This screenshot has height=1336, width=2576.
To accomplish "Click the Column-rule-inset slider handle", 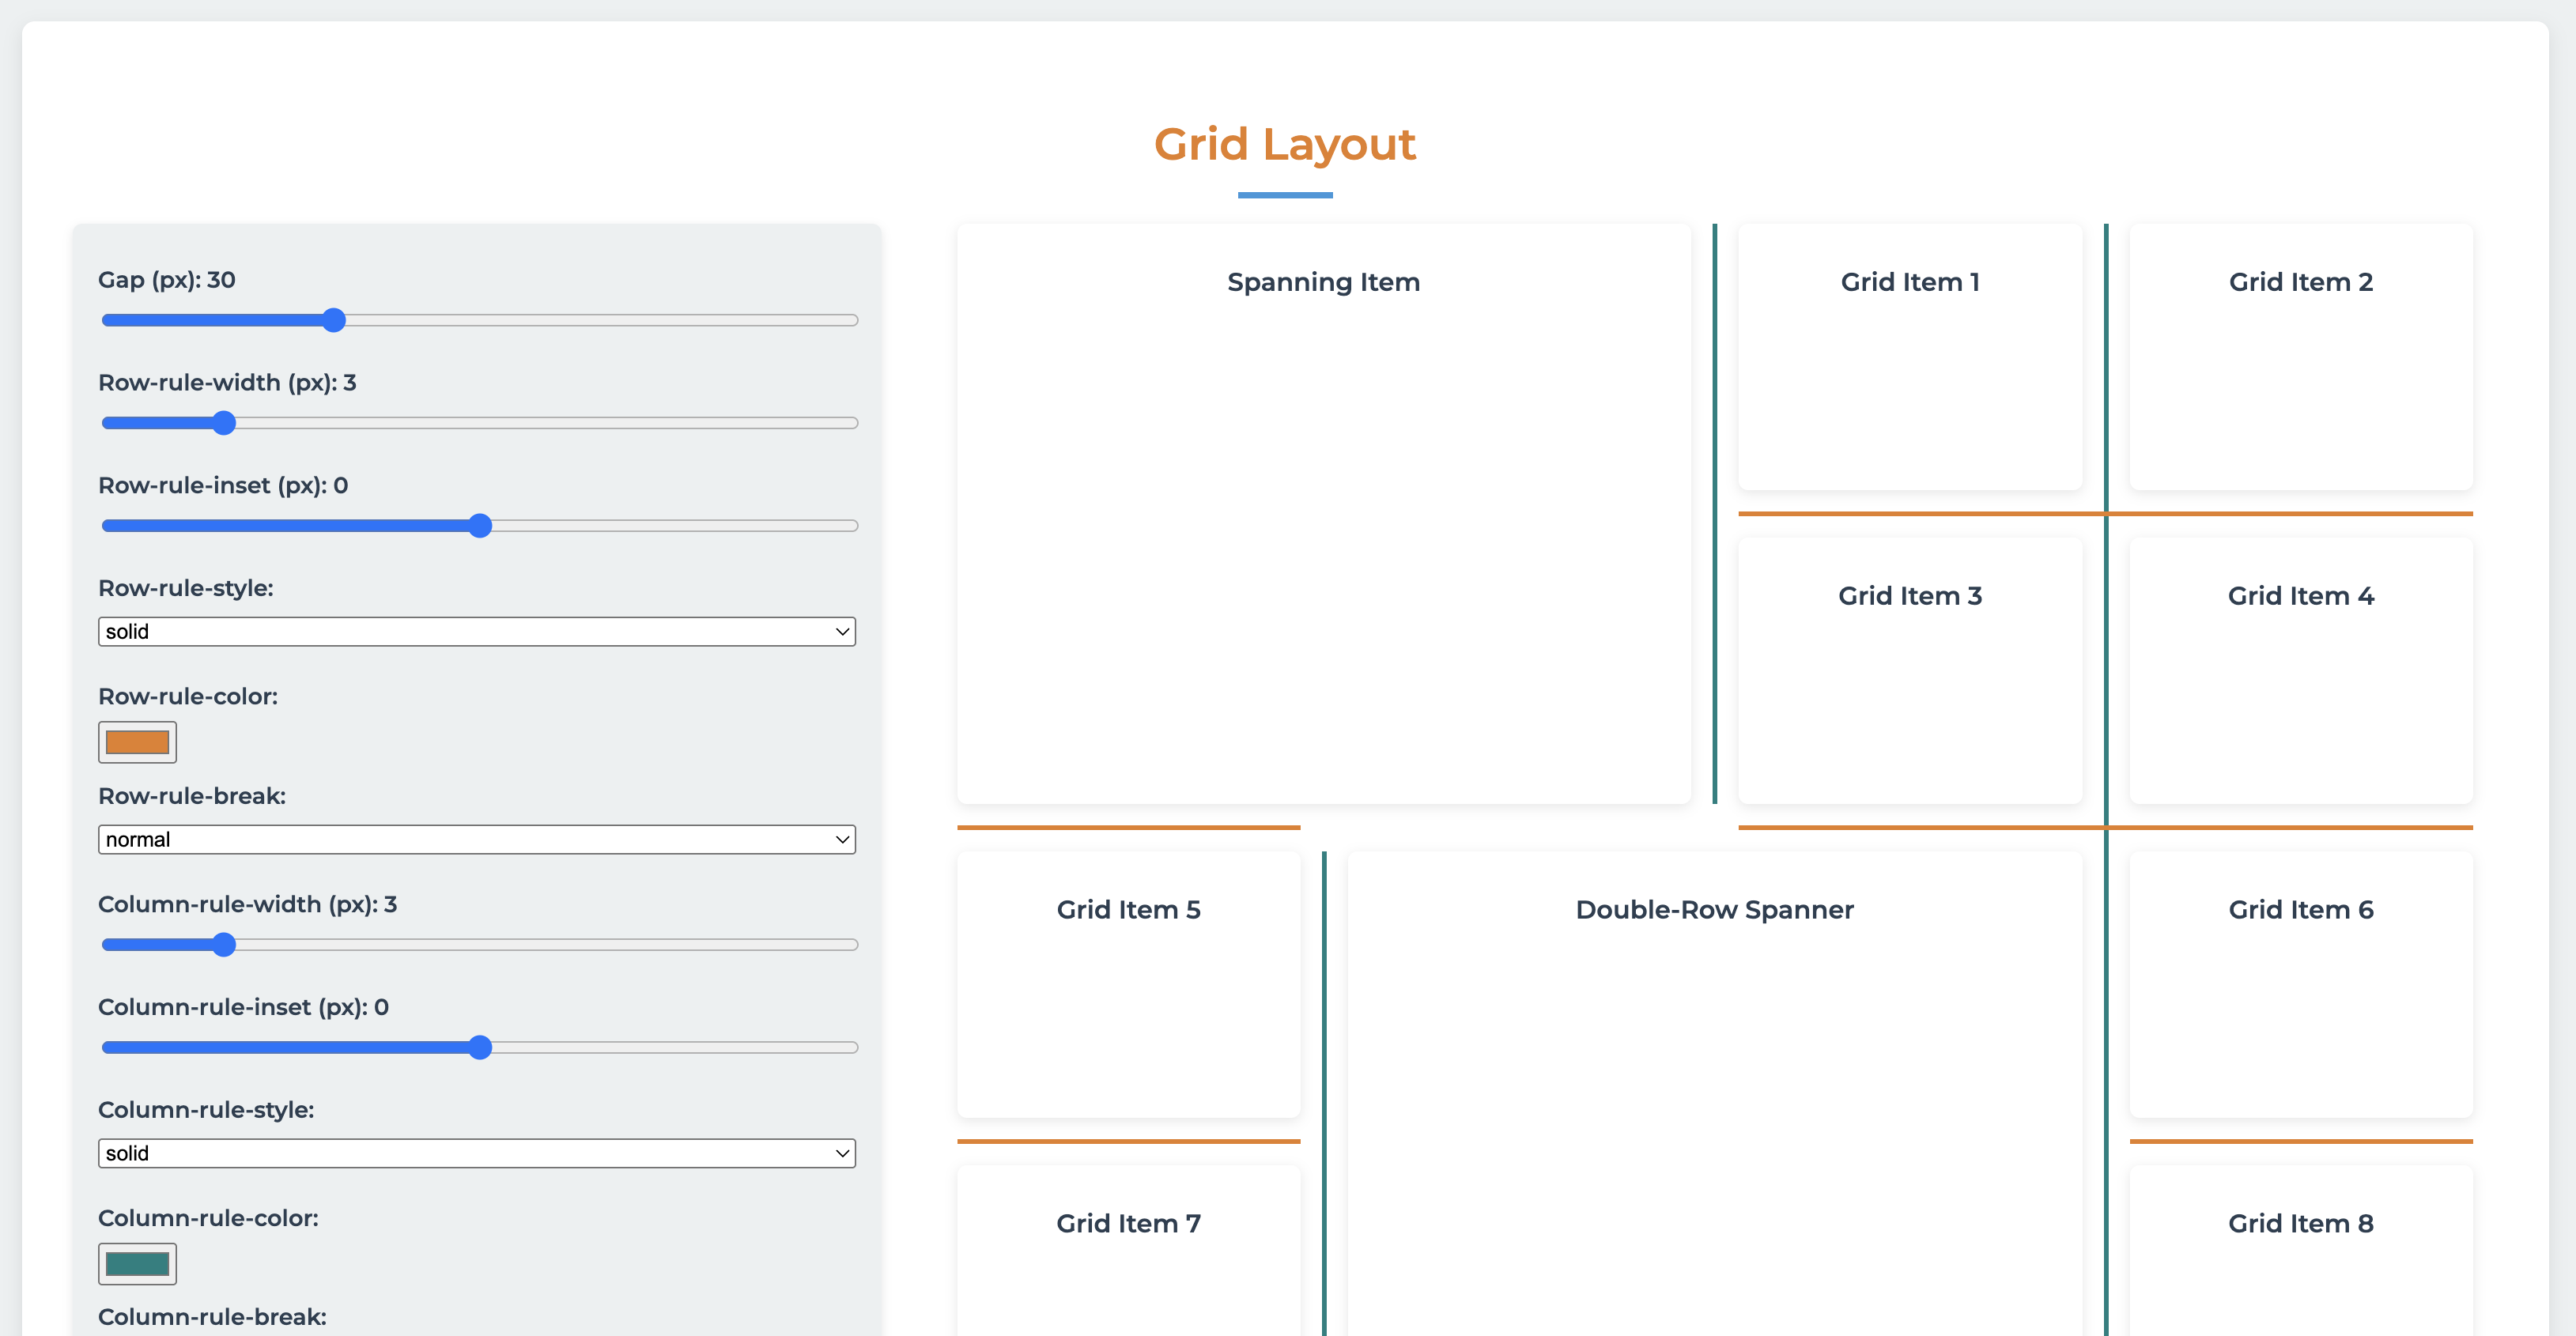I will (x=480, y=1048).
